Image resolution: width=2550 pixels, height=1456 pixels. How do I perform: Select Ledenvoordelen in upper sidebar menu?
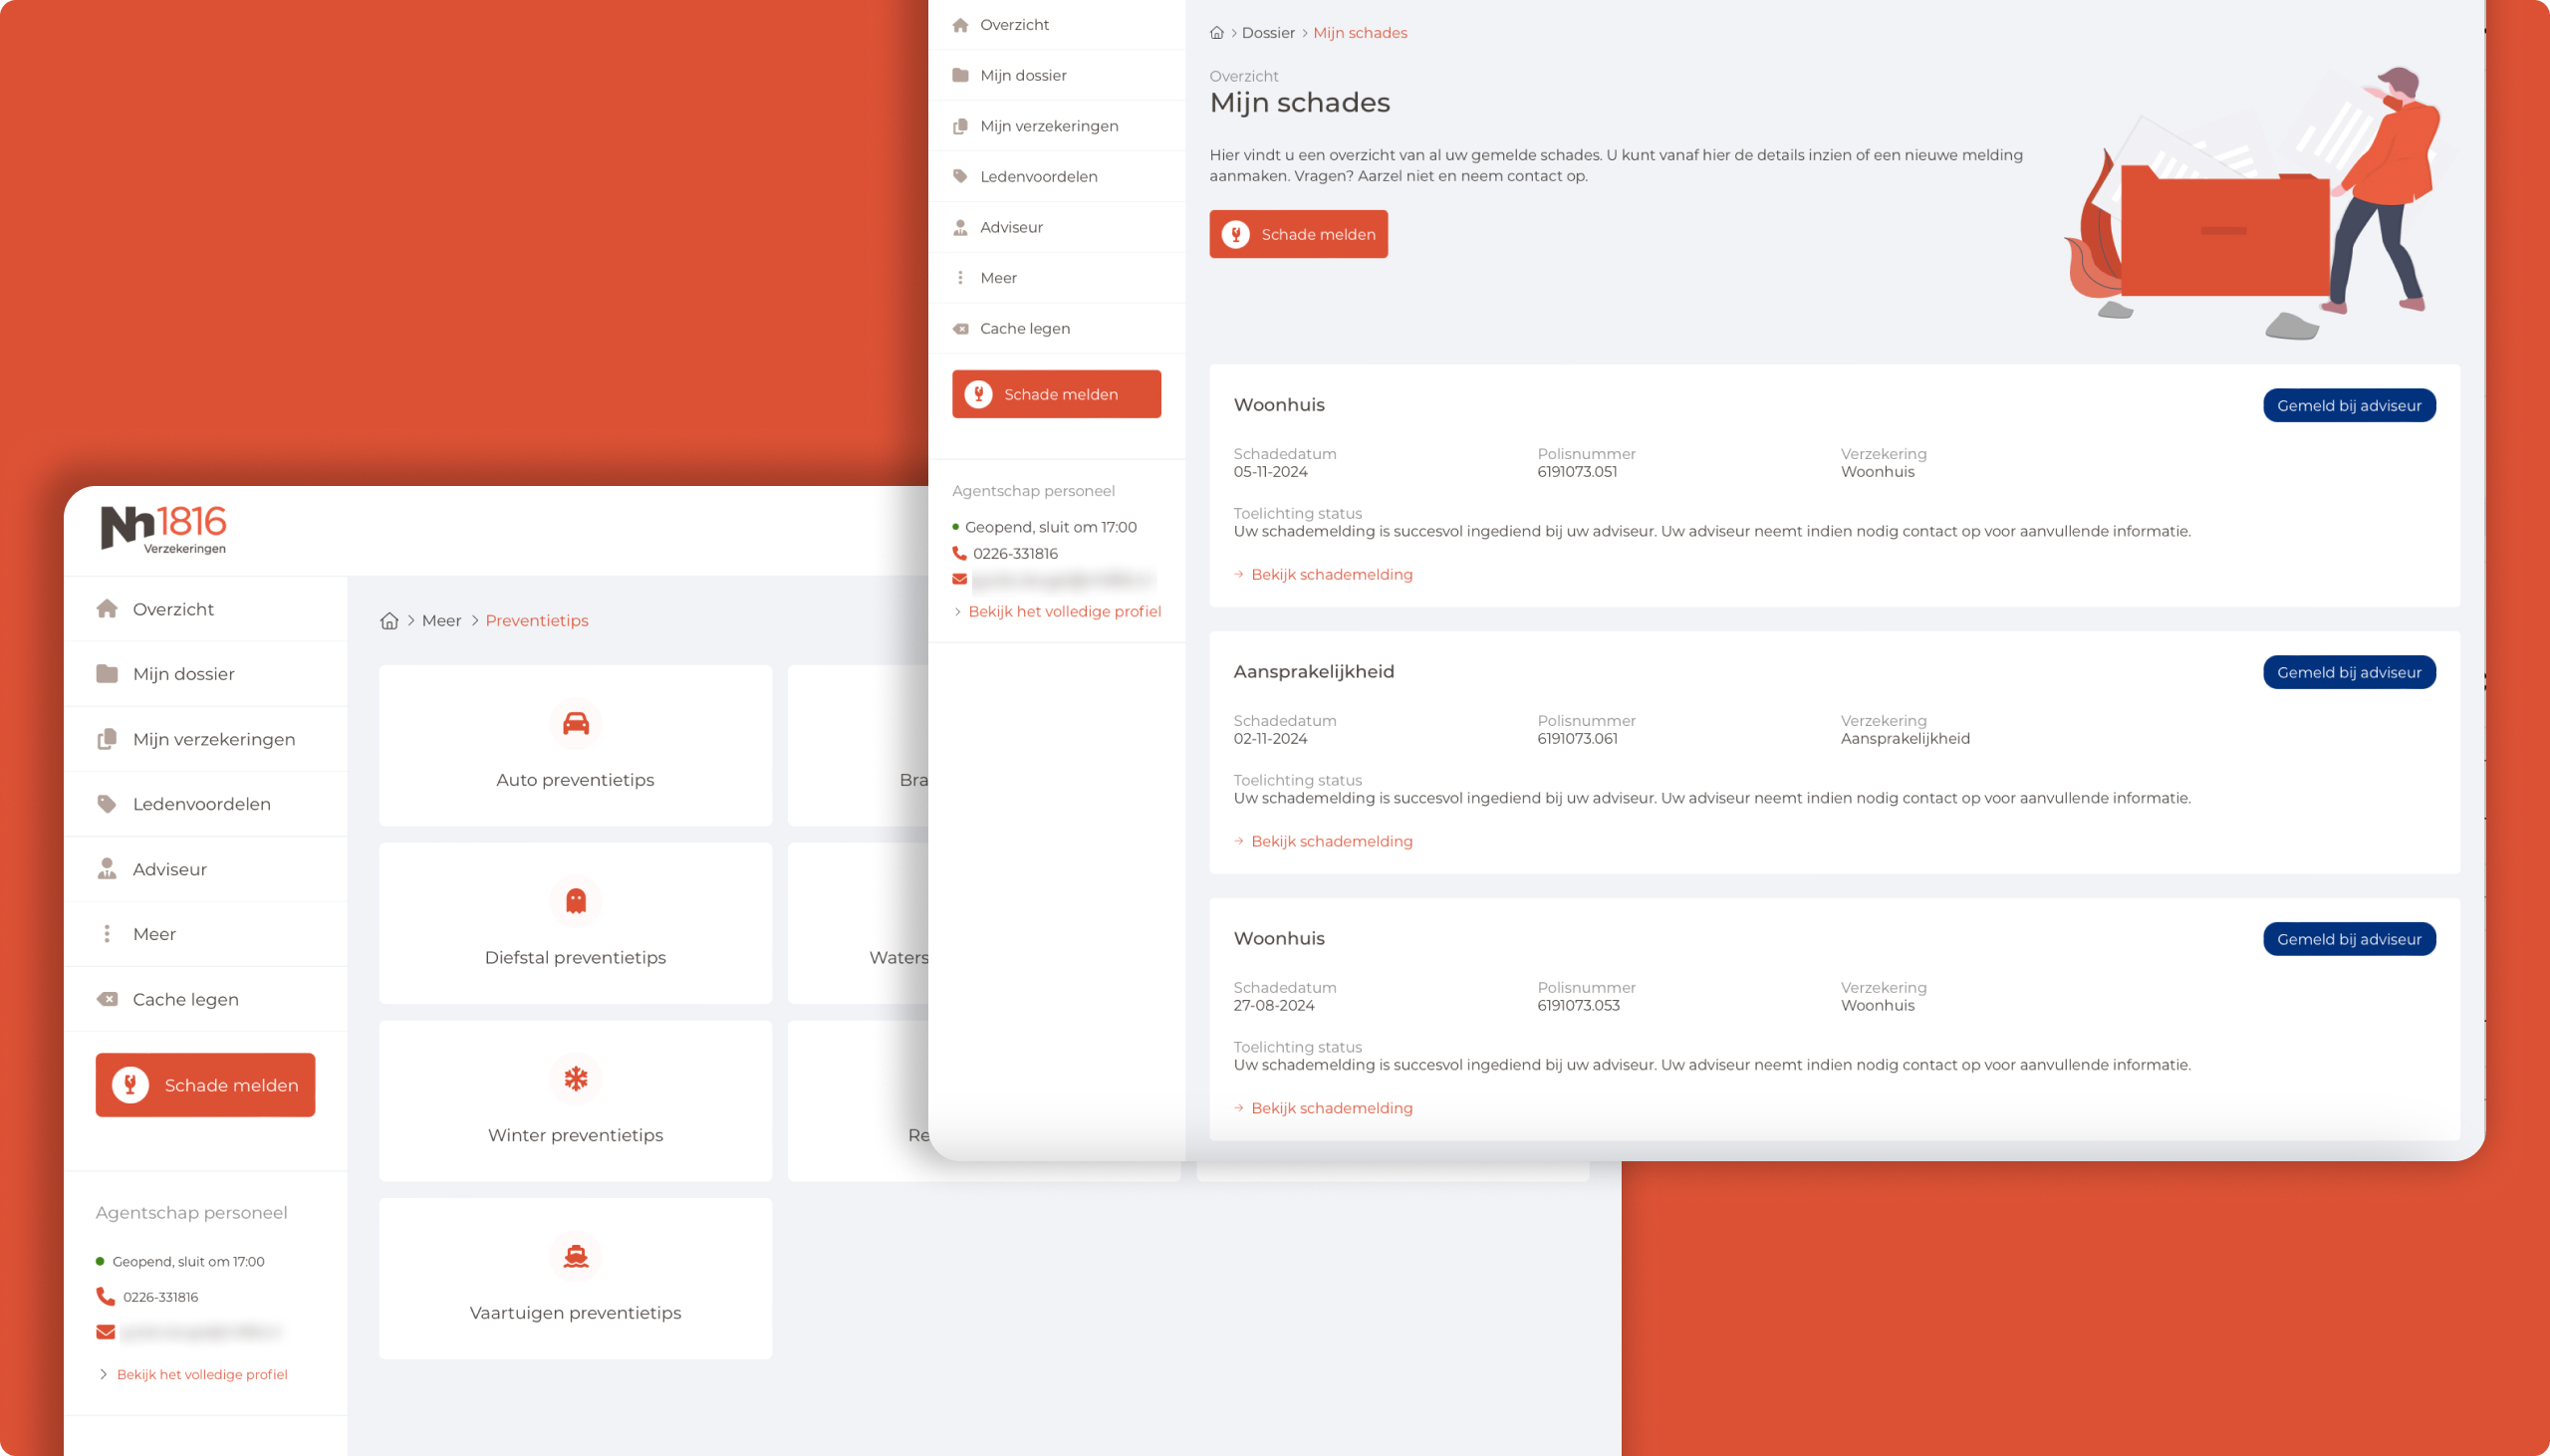tap(1038, 177)
